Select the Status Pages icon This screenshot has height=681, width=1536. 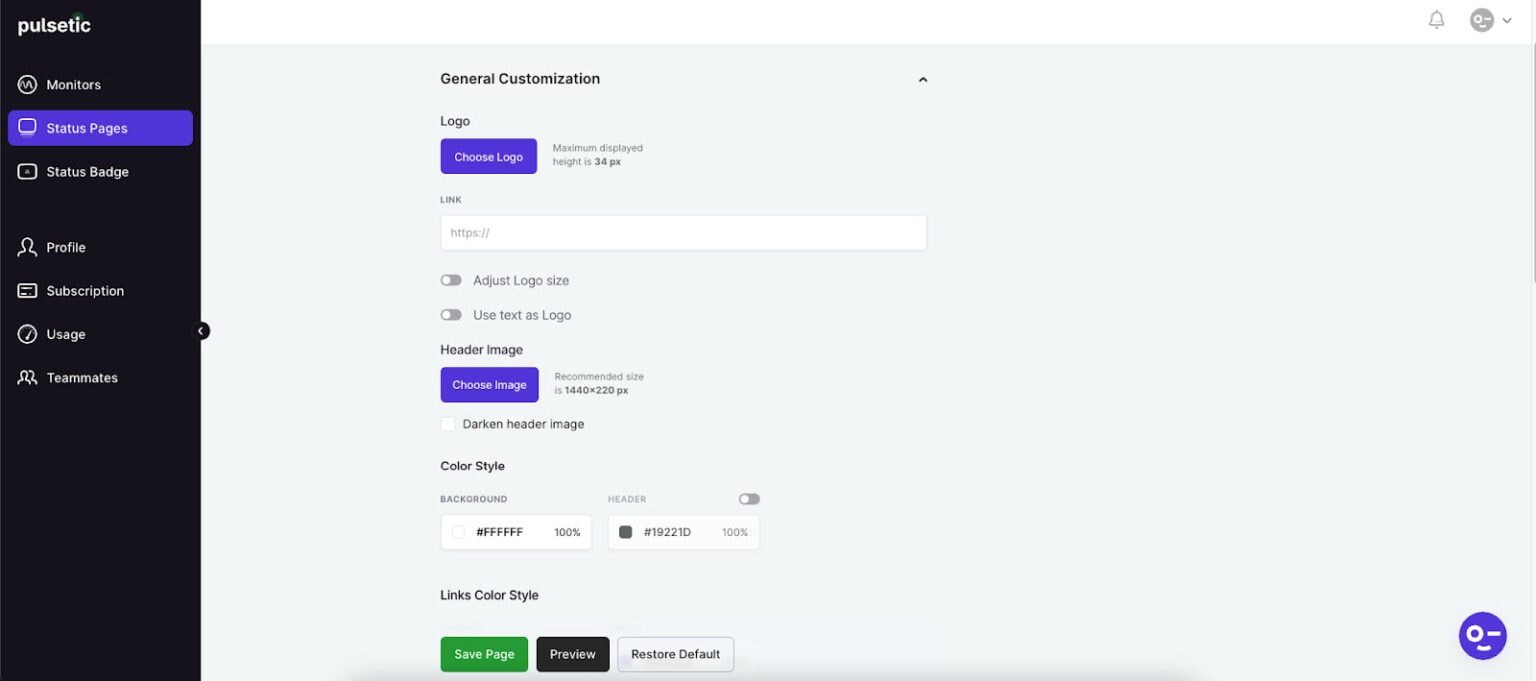tap(27, 127)
